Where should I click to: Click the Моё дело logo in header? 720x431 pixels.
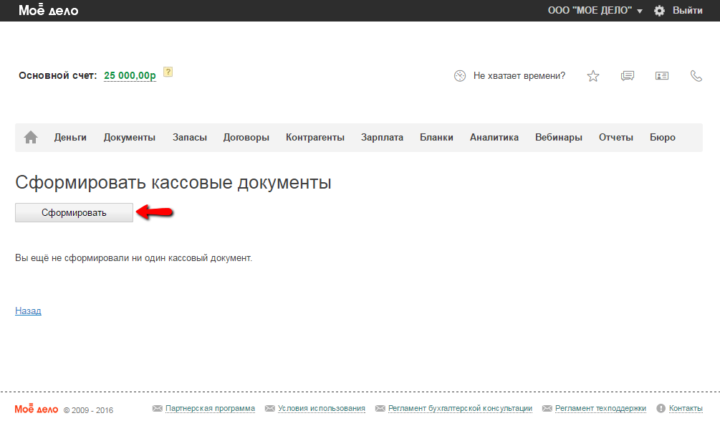(48, 10)
